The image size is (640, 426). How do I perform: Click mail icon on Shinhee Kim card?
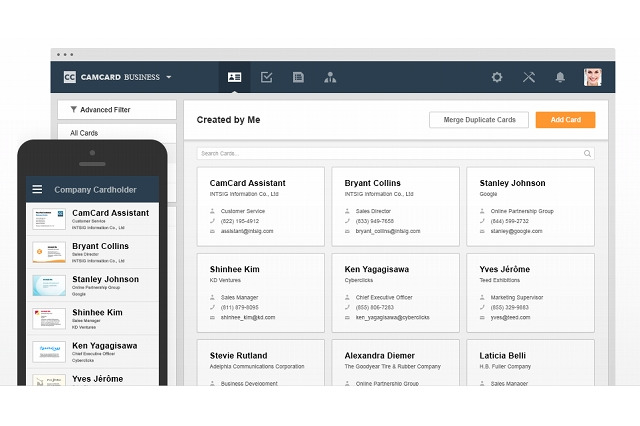click(x=212, y=317)
